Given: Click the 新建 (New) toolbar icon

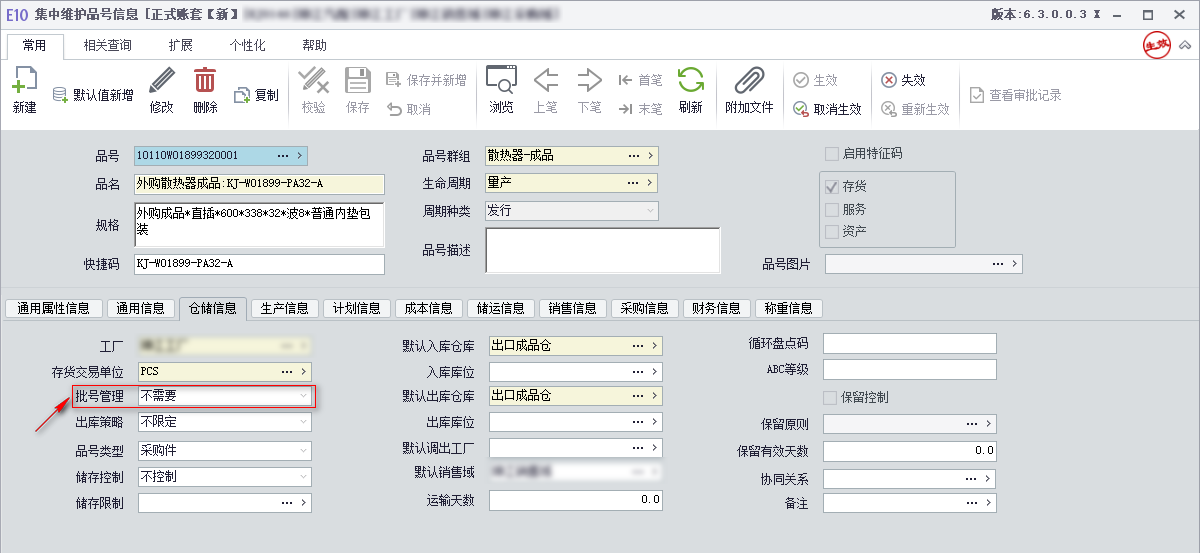Looking at the screenshot, I should pos(24,82).
